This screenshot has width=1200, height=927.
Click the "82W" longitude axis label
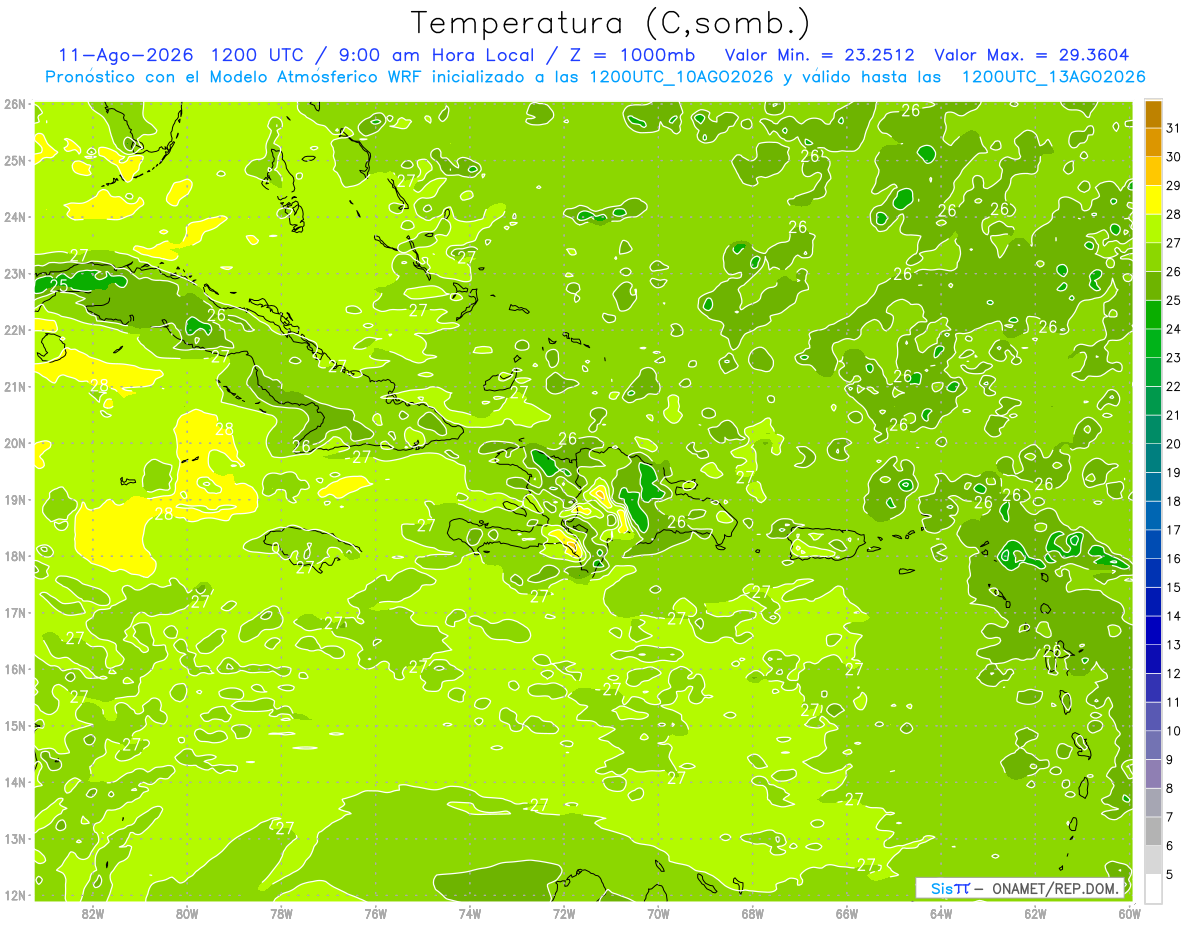coord(93,913)
